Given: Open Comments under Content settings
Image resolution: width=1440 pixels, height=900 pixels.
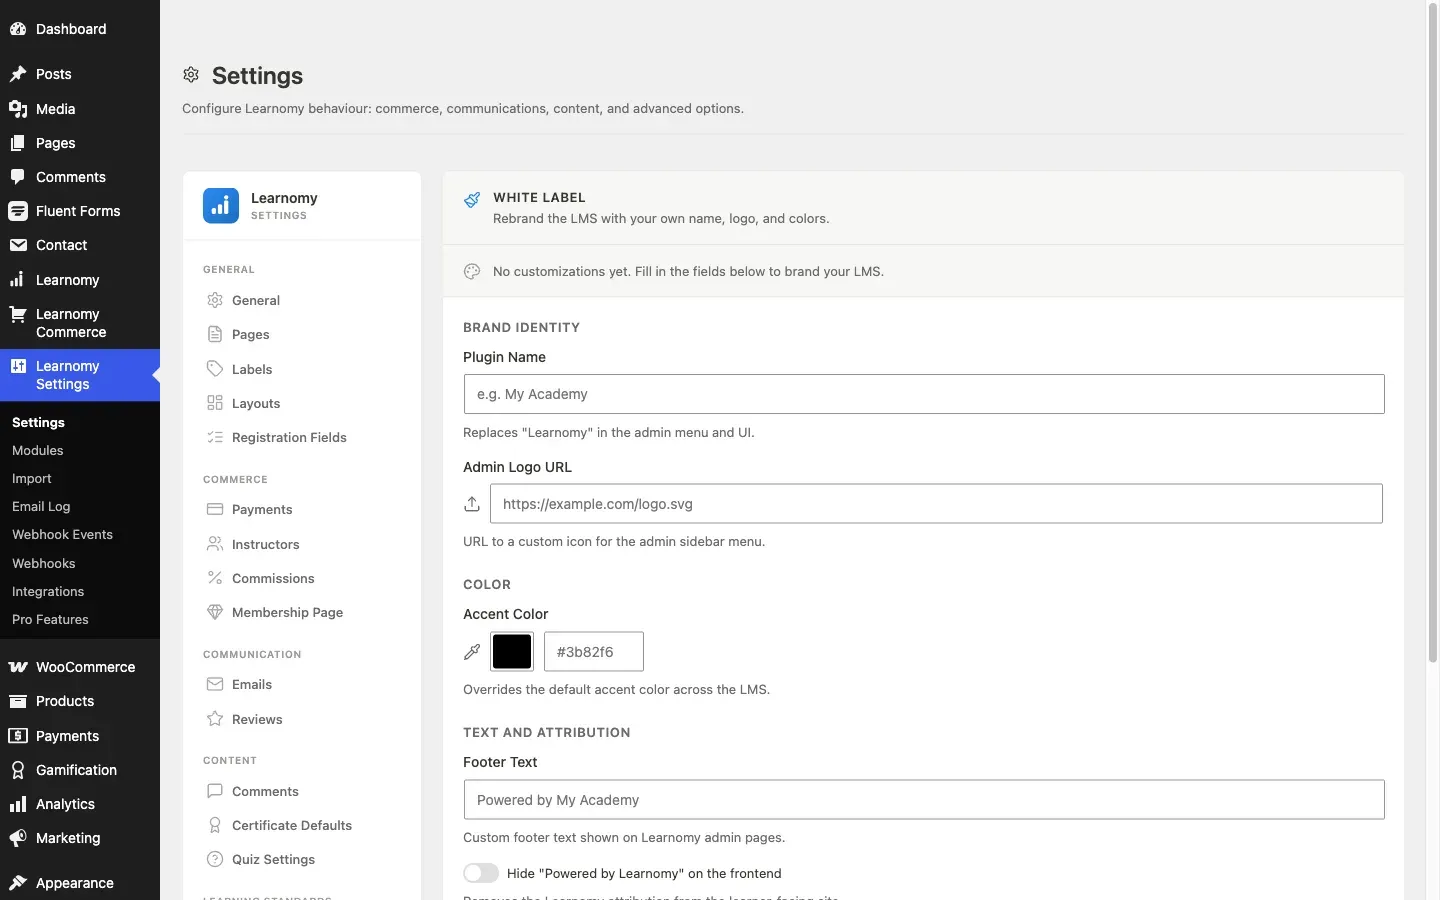Looking at the screenshot, I should click(x=302, y=791).
